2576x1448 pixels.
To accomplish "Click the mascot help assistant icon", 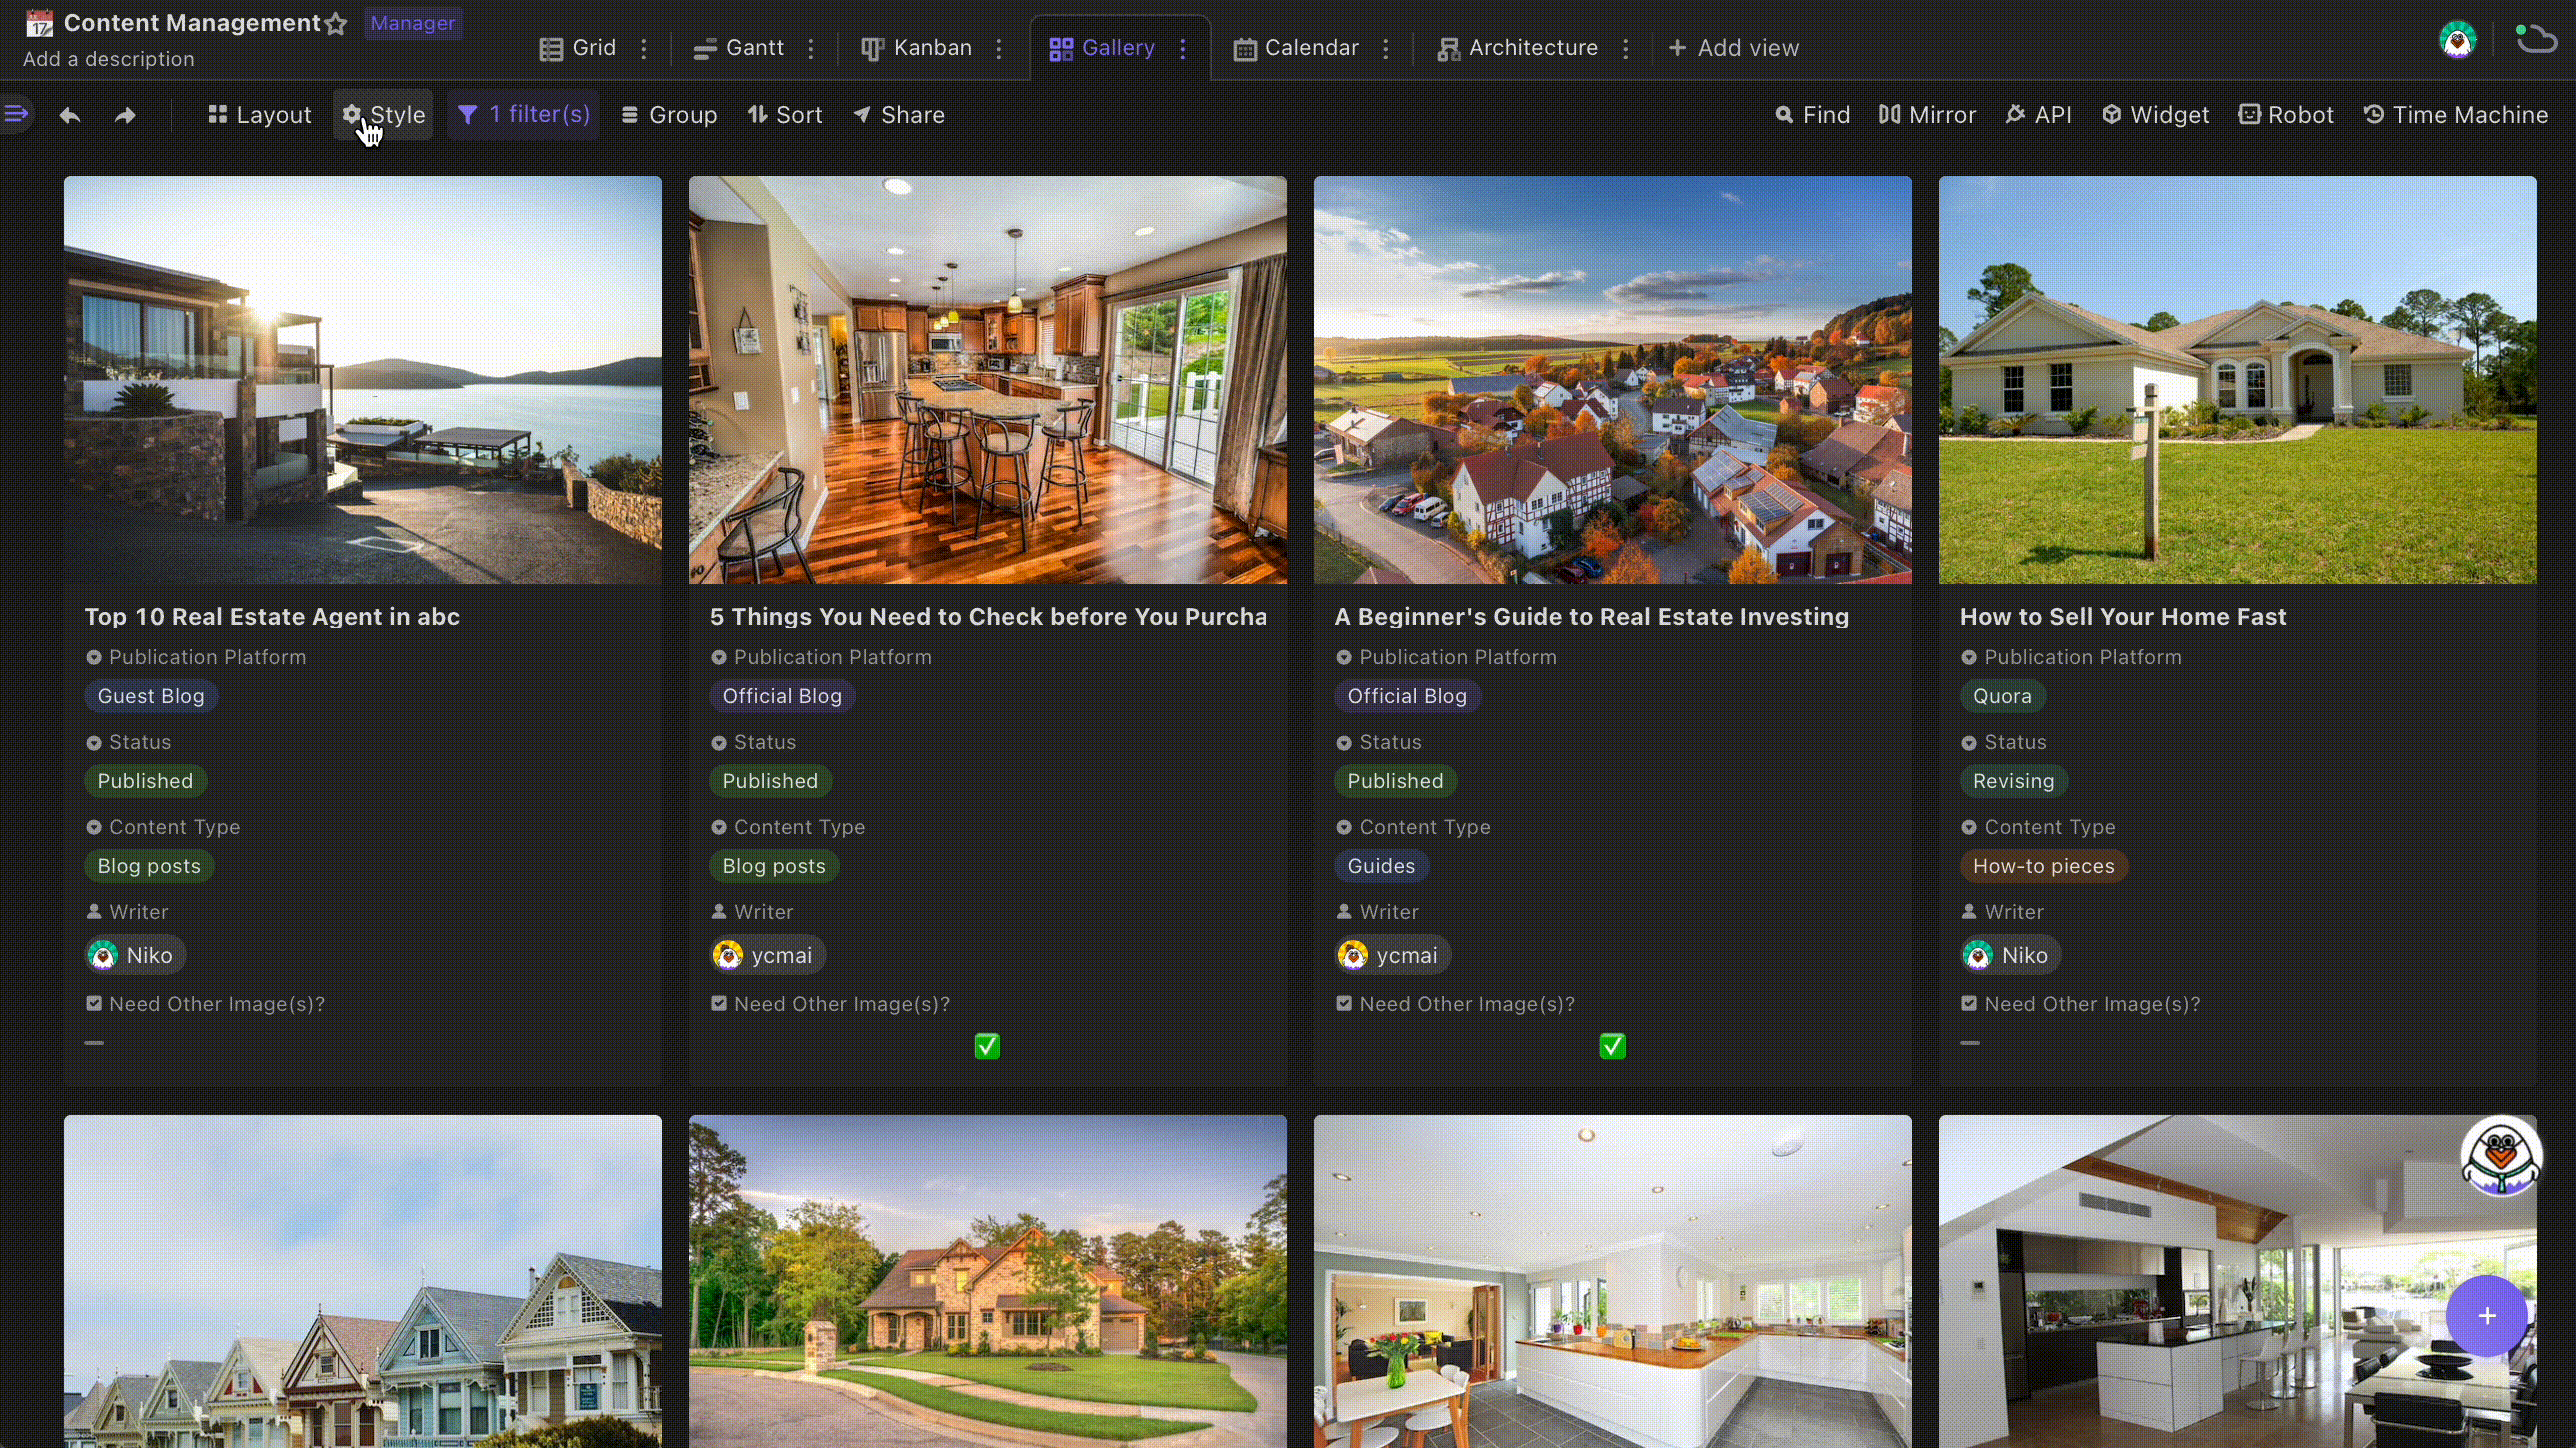I will point(2501,1157).
